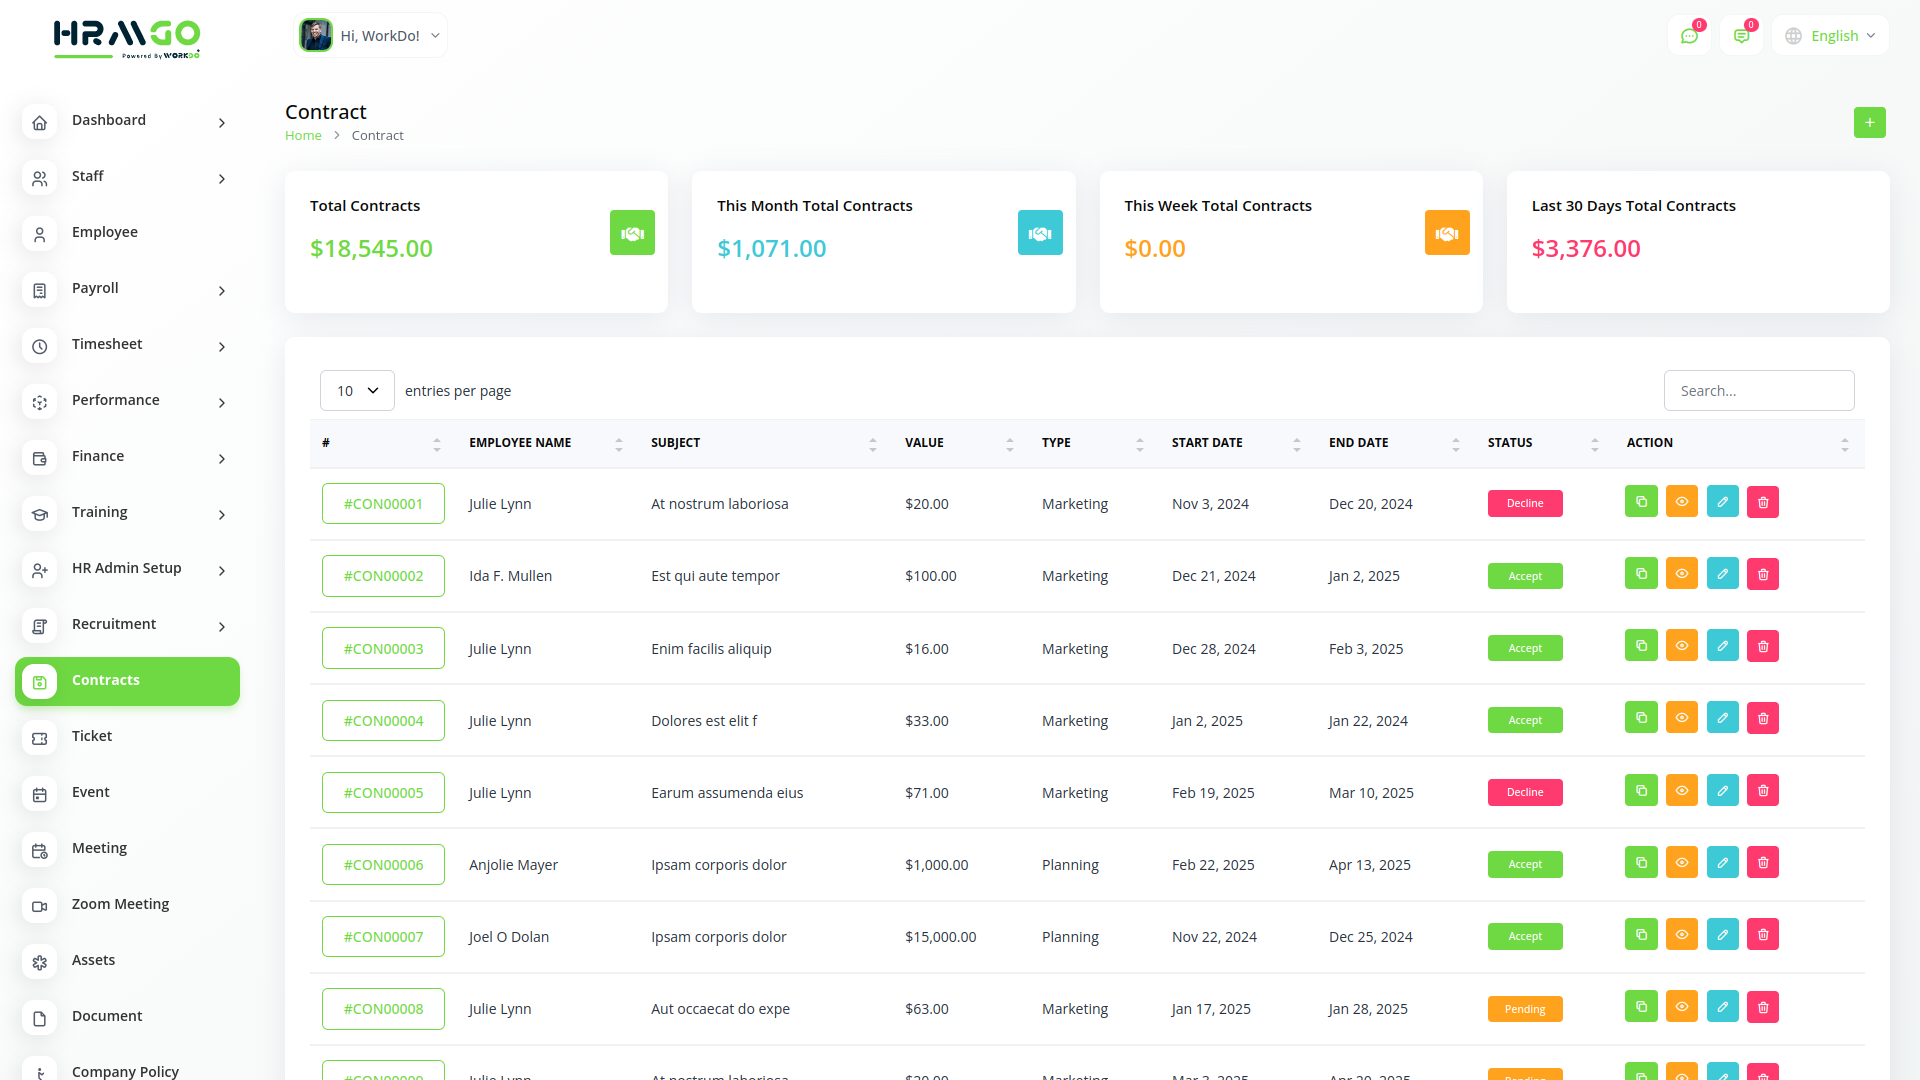Screen dimensions: 1920x1080
Task: Copy contract #CON00001 using the duplicate icon
Action: [x=1641, y=502]
